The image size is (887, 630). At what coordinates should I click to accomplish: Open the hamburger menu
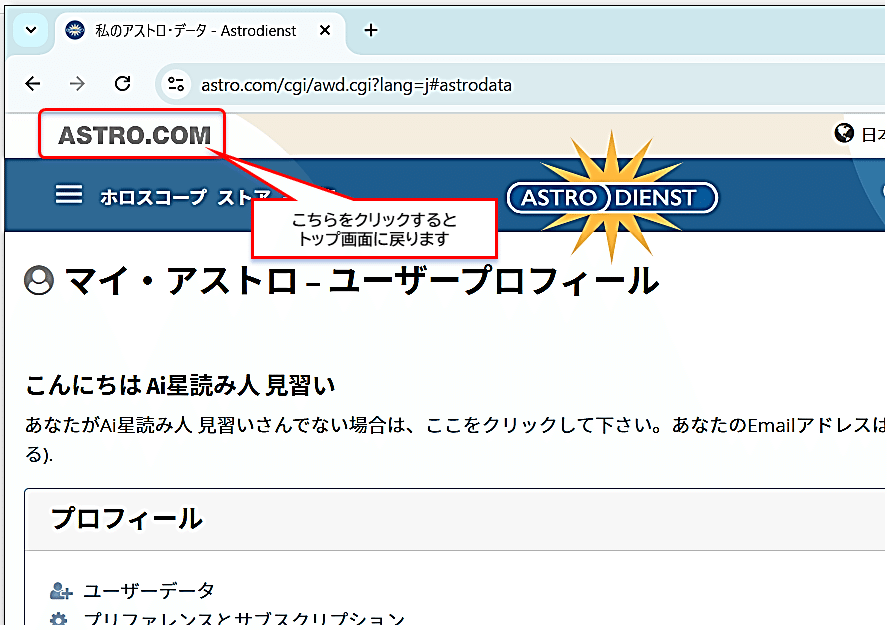point(68,195)
